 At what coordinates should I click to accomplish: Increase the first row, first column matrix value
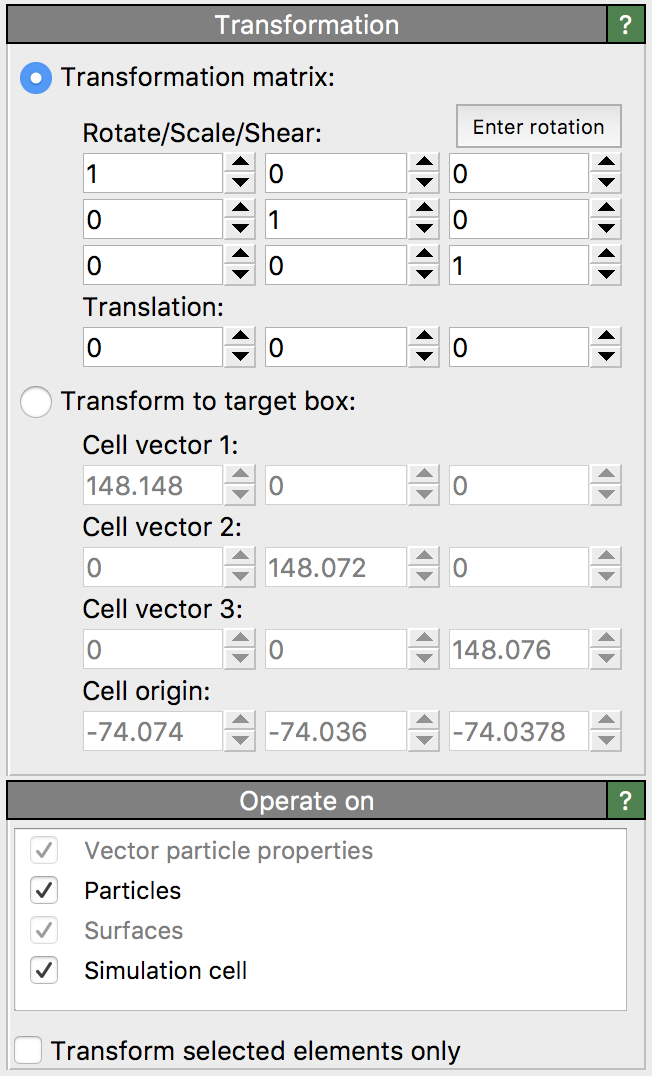tap(239, 165)
